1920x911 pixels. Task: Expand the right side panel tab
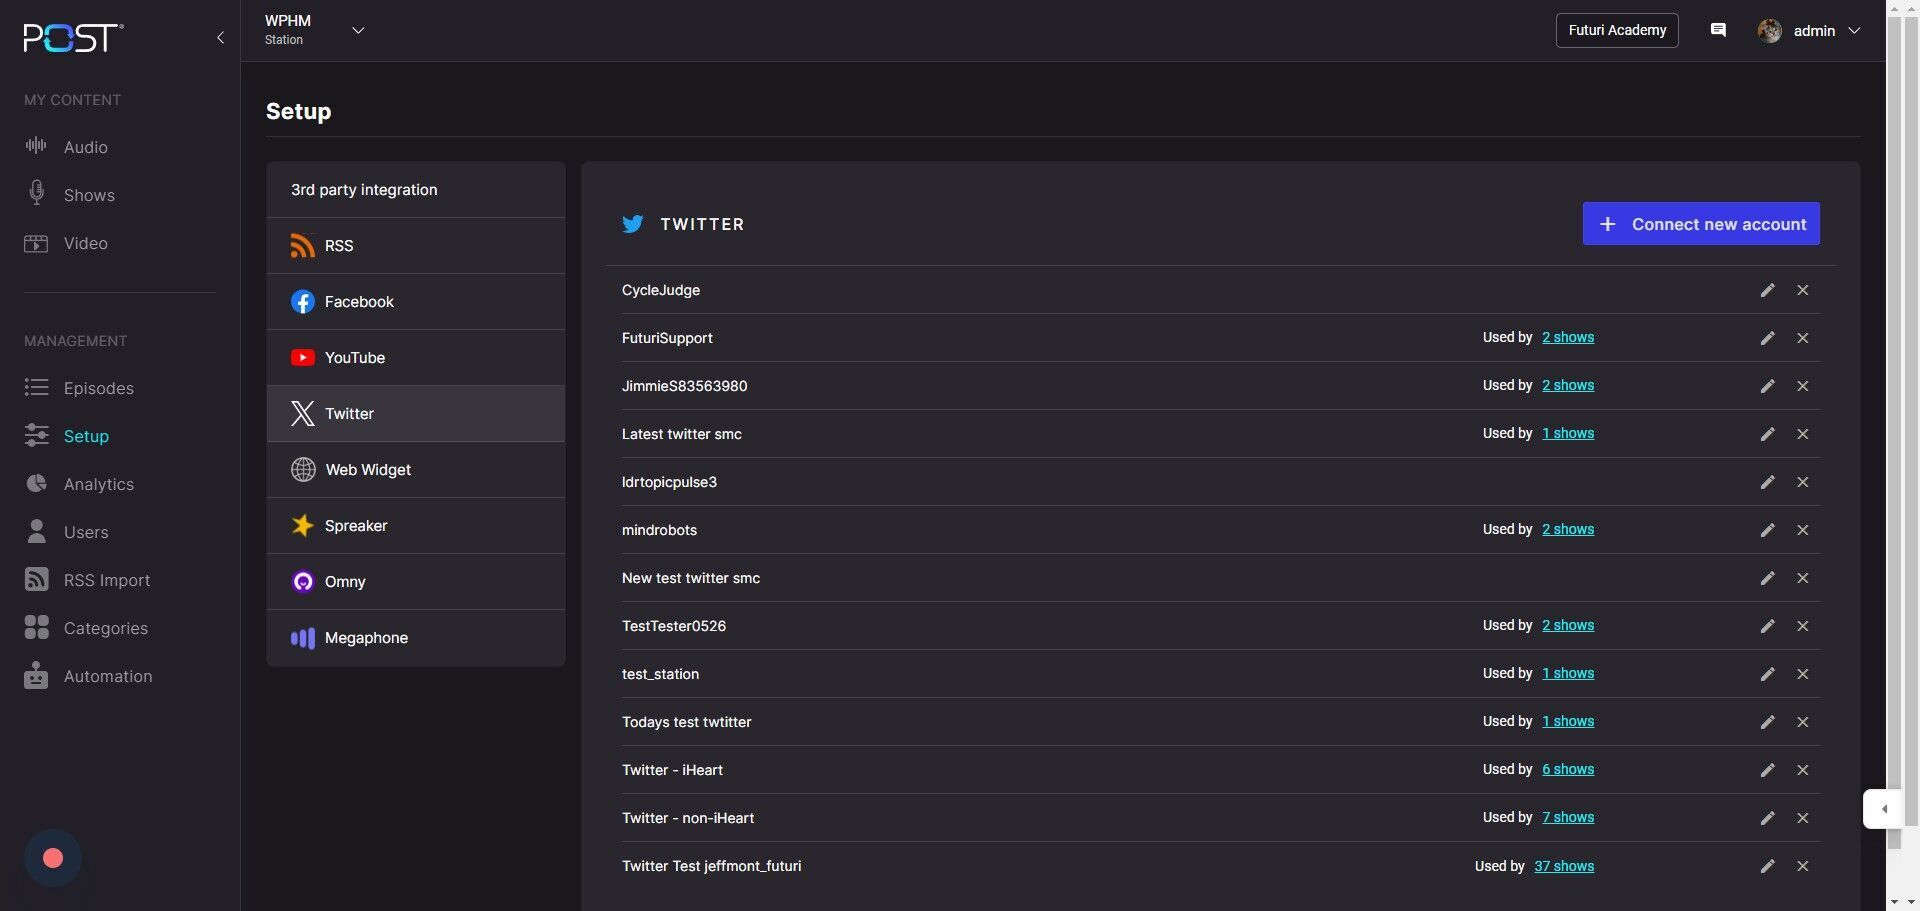point(1883,809)
